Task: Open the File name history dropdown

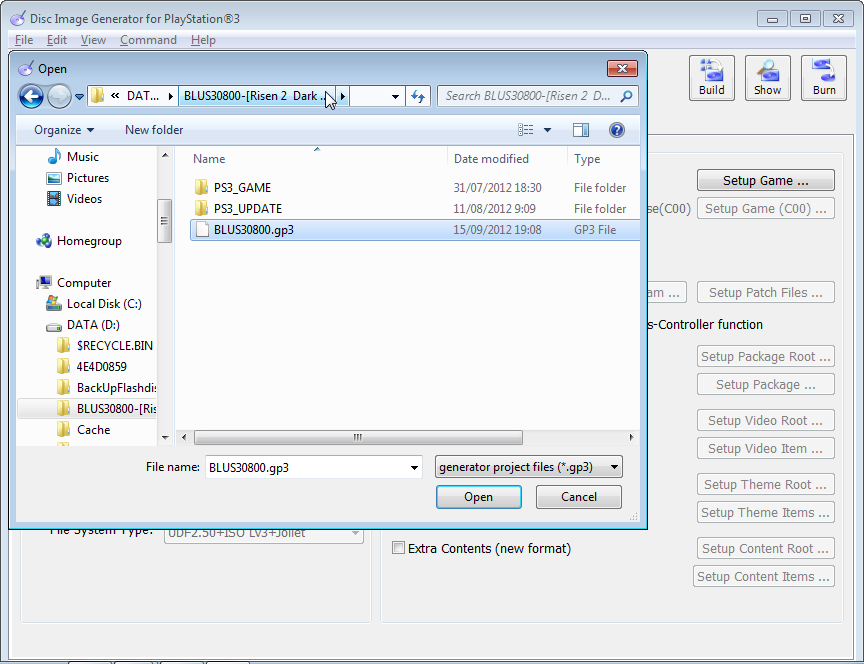Action: tap(414, 467)
